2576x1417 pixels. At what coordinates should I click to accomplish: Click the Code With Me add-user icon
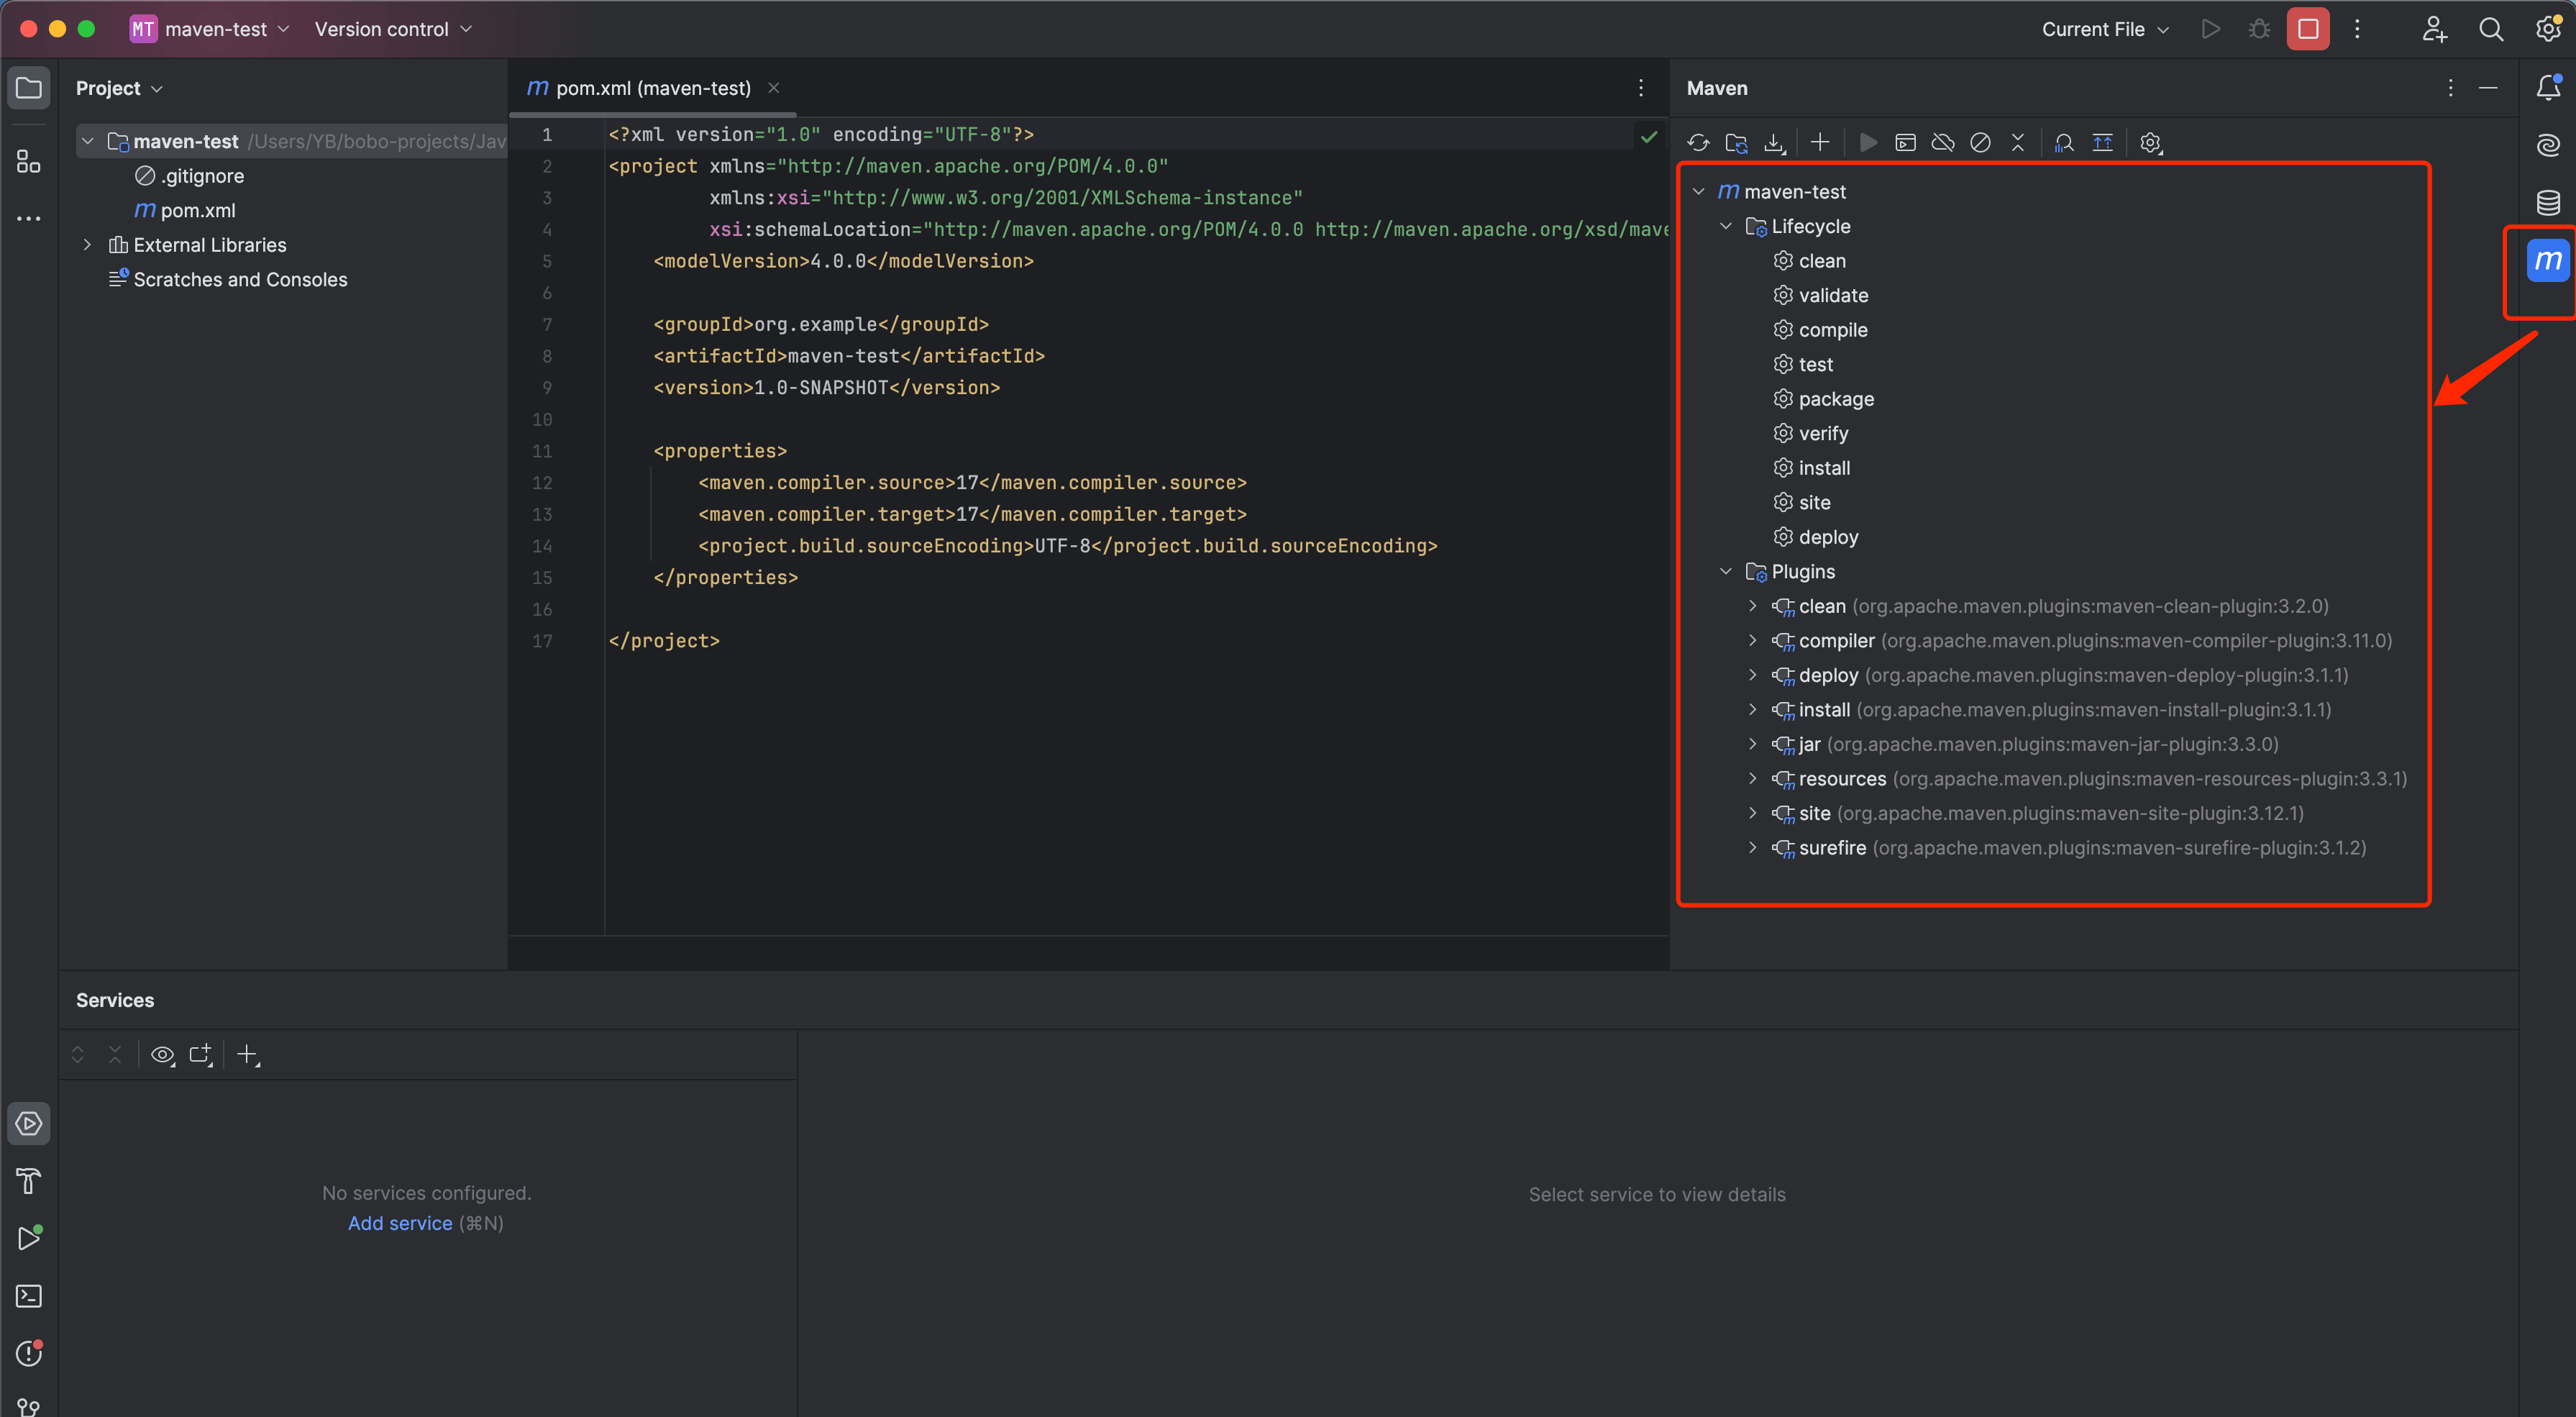point(2434,29)
